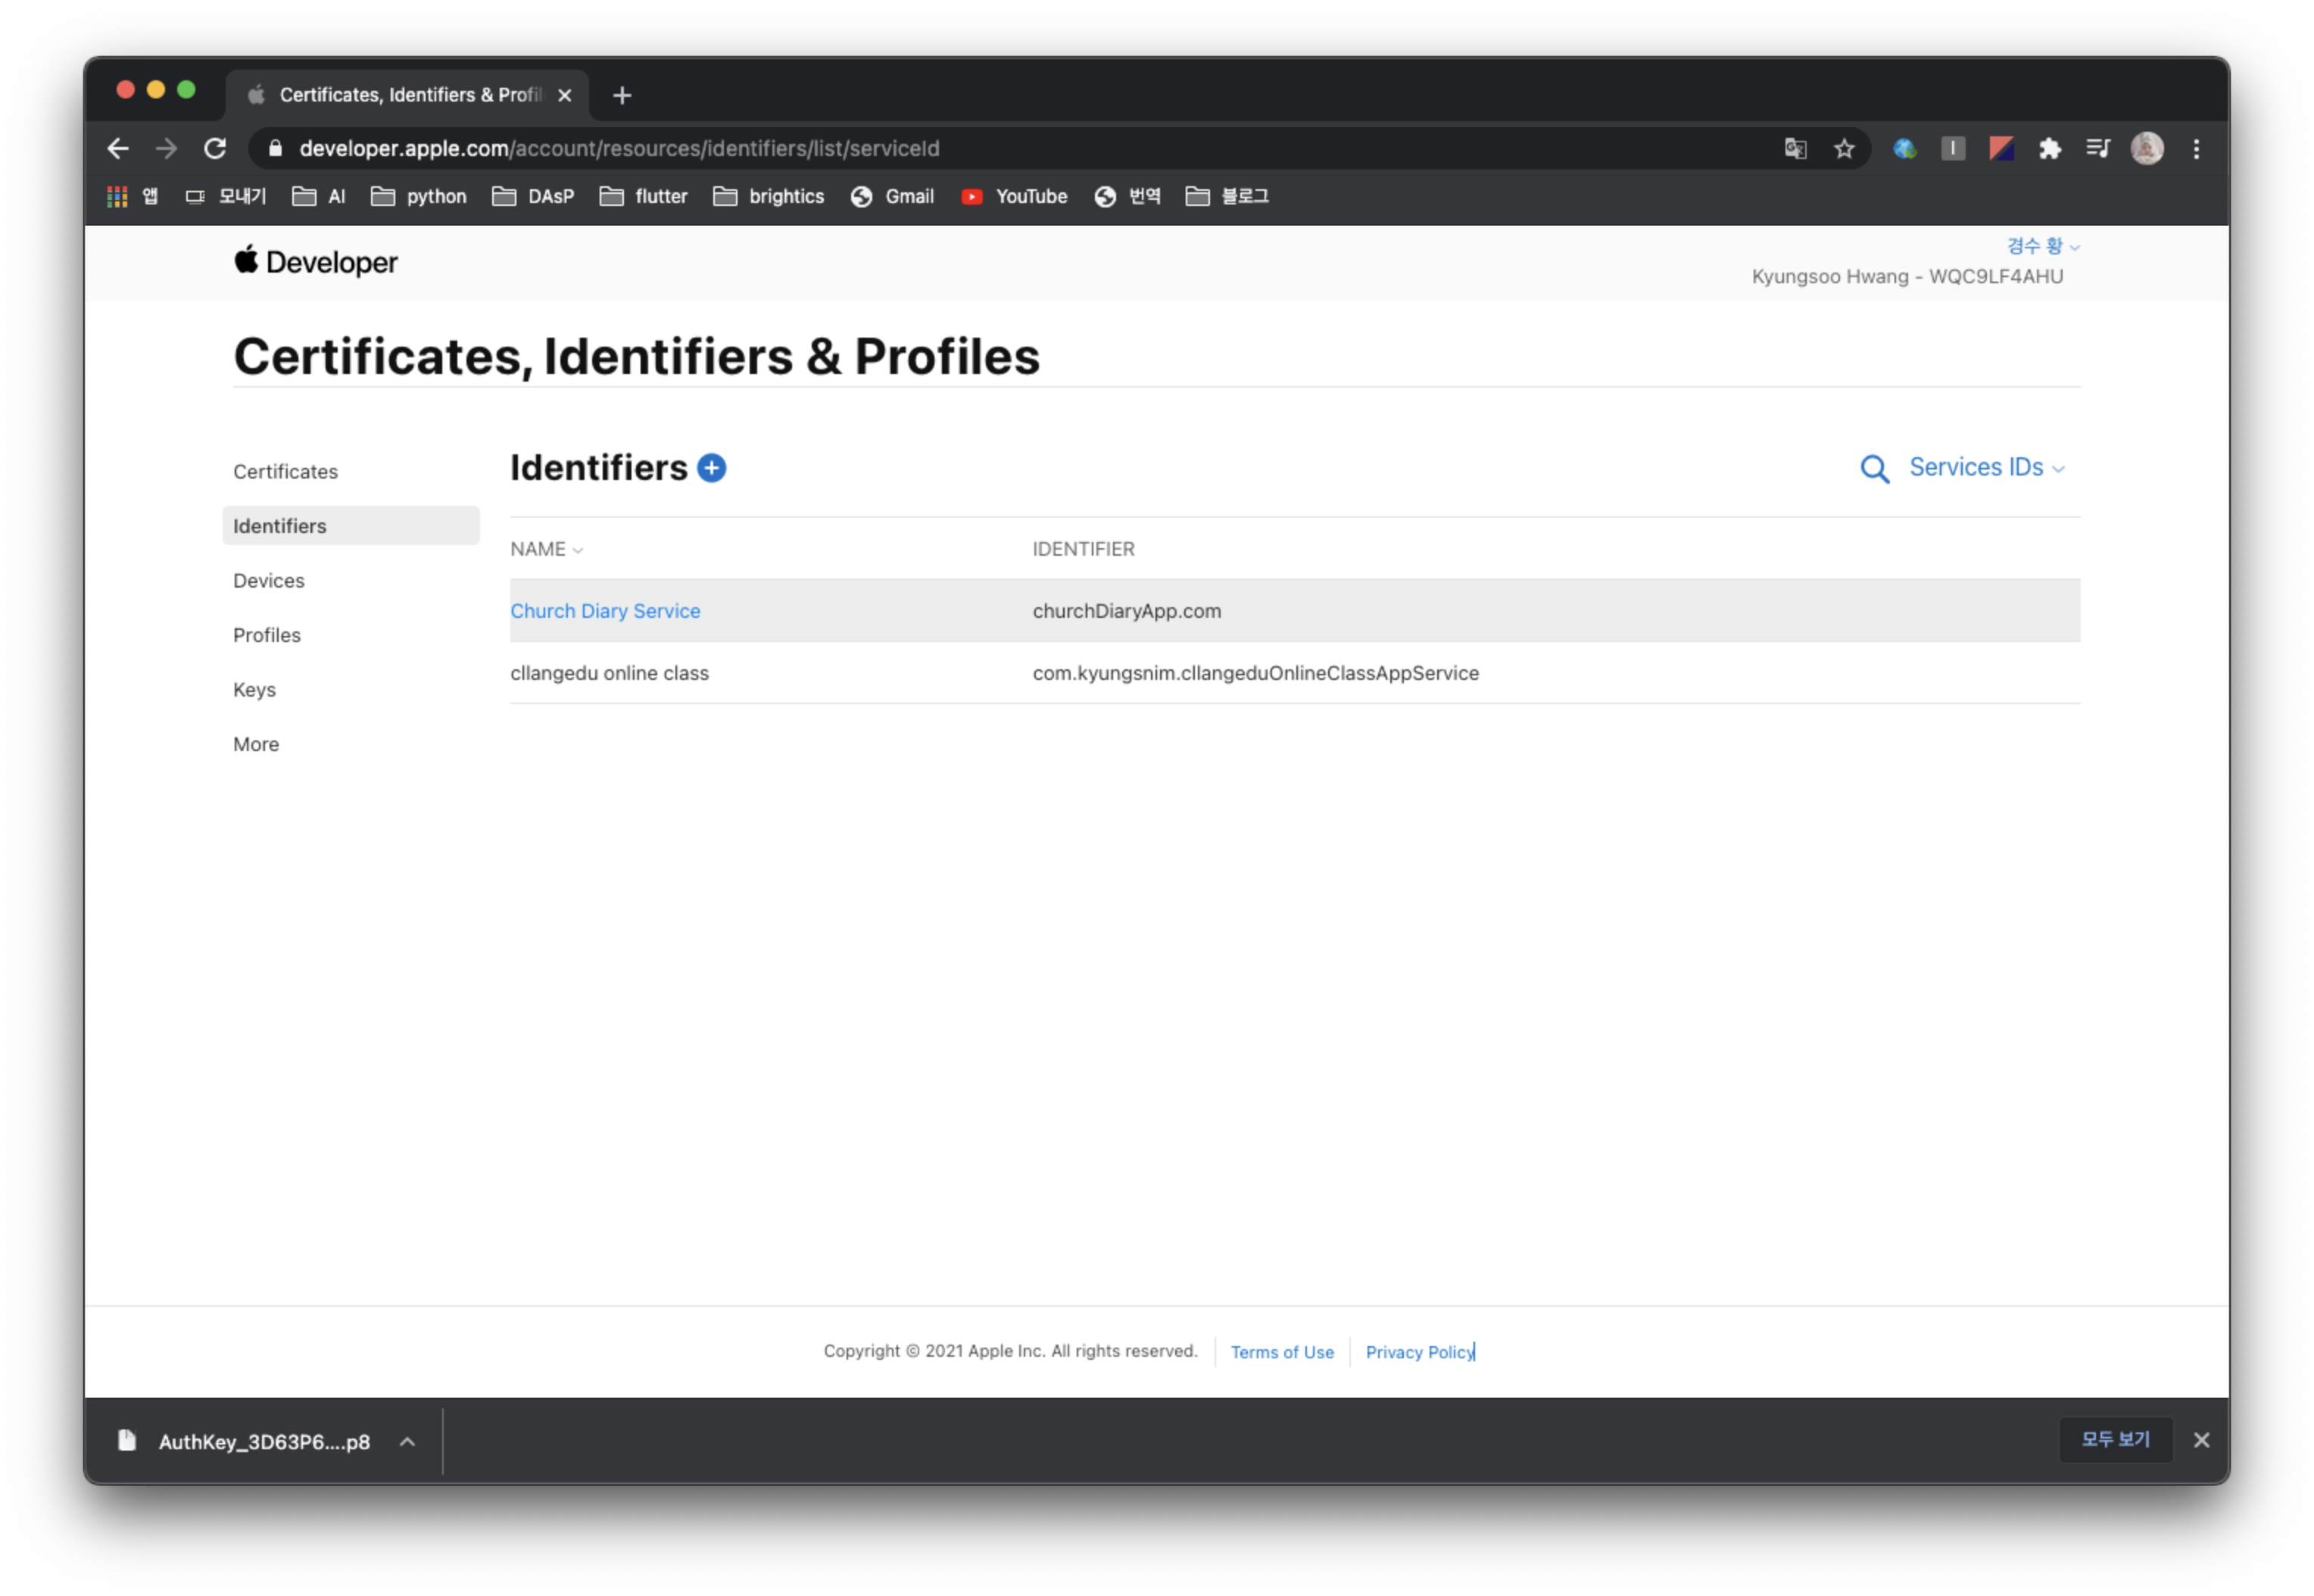Open the Certificates sidebar section

point(285,472)
